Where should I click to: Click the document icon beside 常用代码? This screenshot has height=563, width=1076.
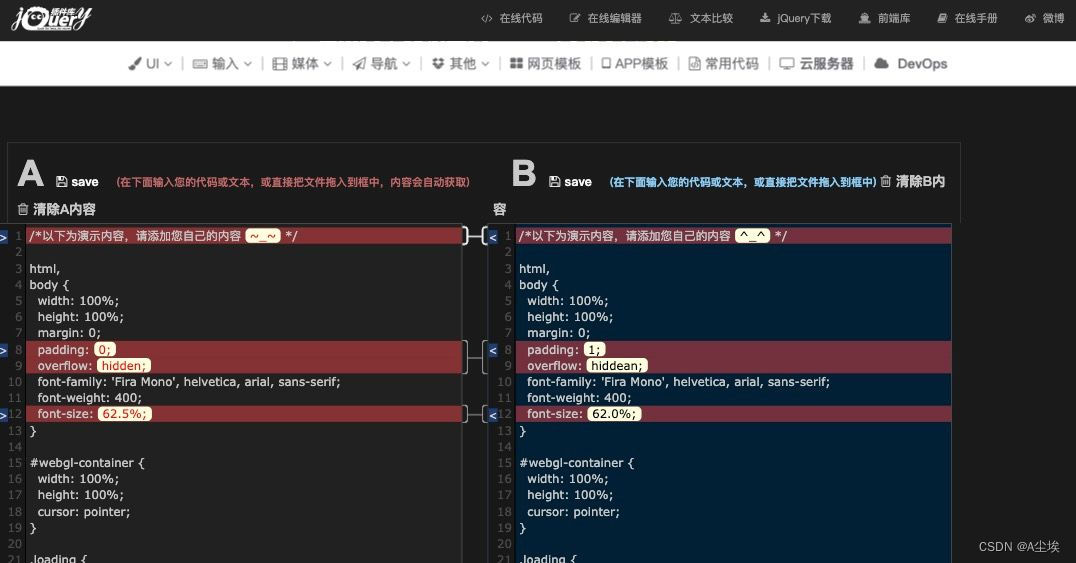click(x=694, y=64)
